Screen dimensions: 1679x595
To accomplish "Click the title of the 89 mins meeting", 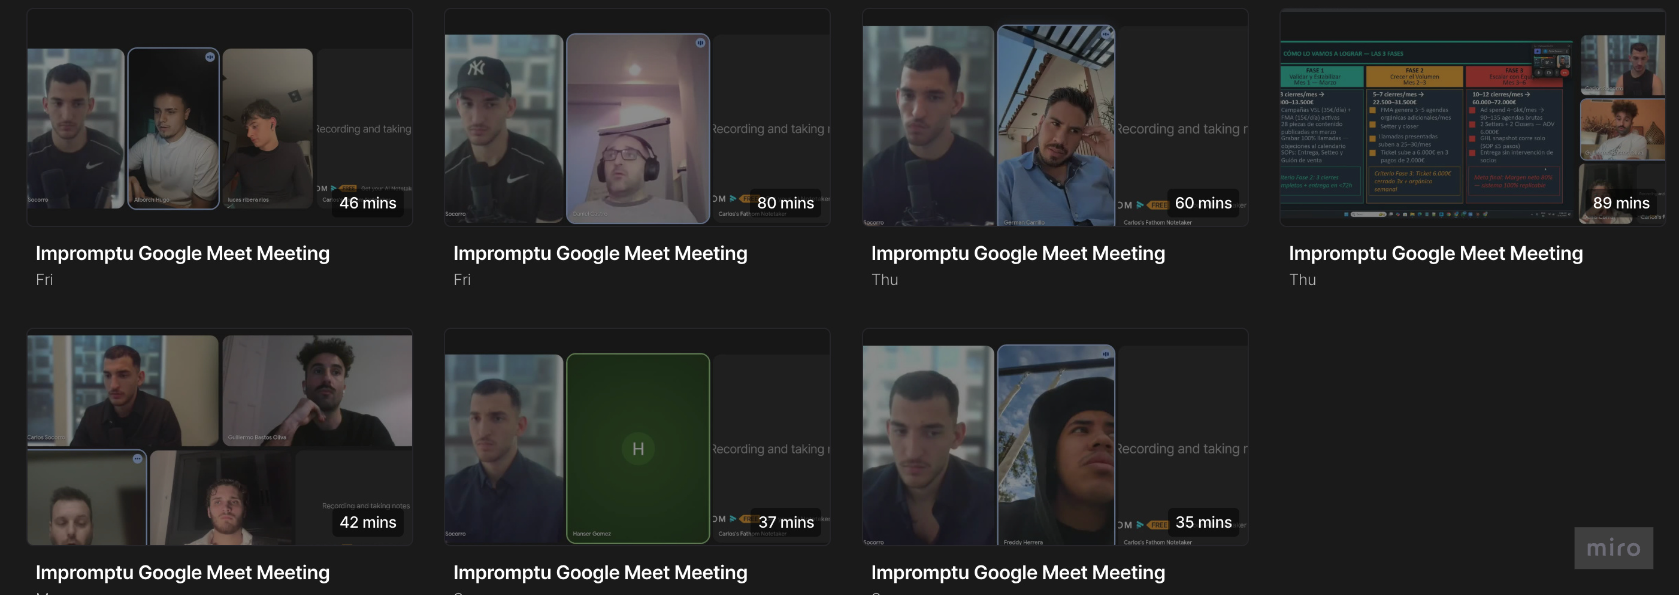I will click(1436, 253).
